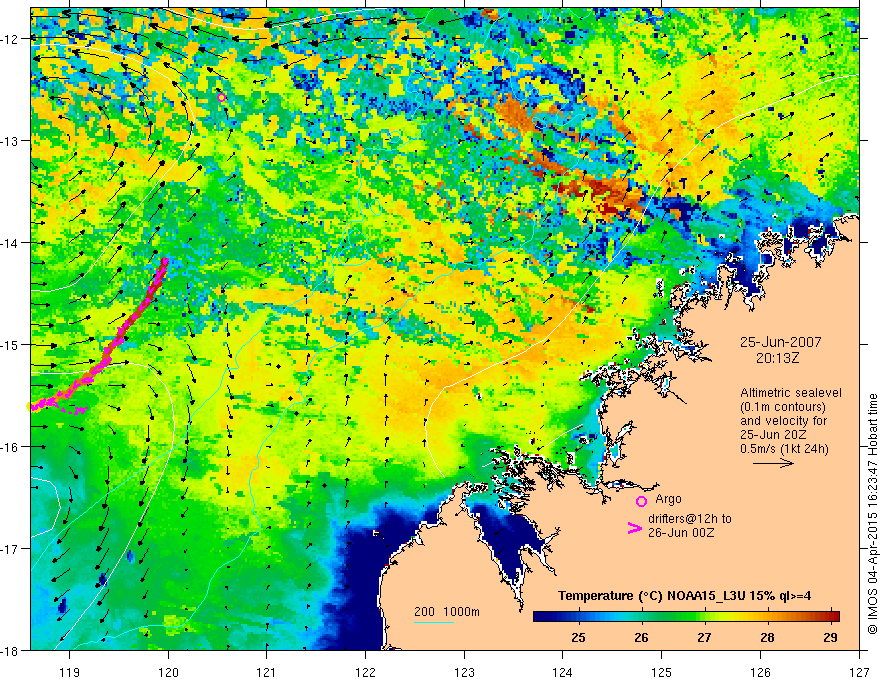
Task: Click latitude axis label '-16'
Action: 12,447
